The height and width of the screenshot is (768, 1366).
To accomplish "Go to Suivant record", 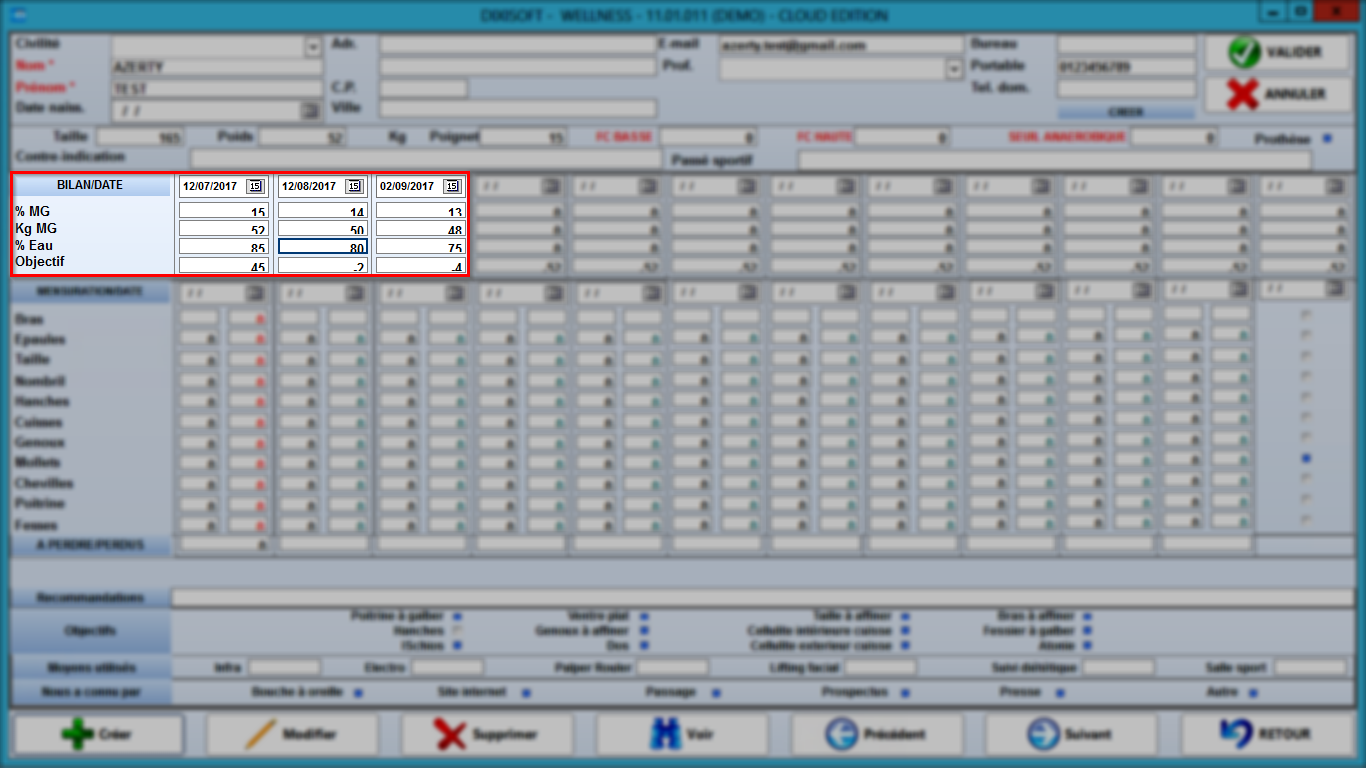I will pos(1071,734).
